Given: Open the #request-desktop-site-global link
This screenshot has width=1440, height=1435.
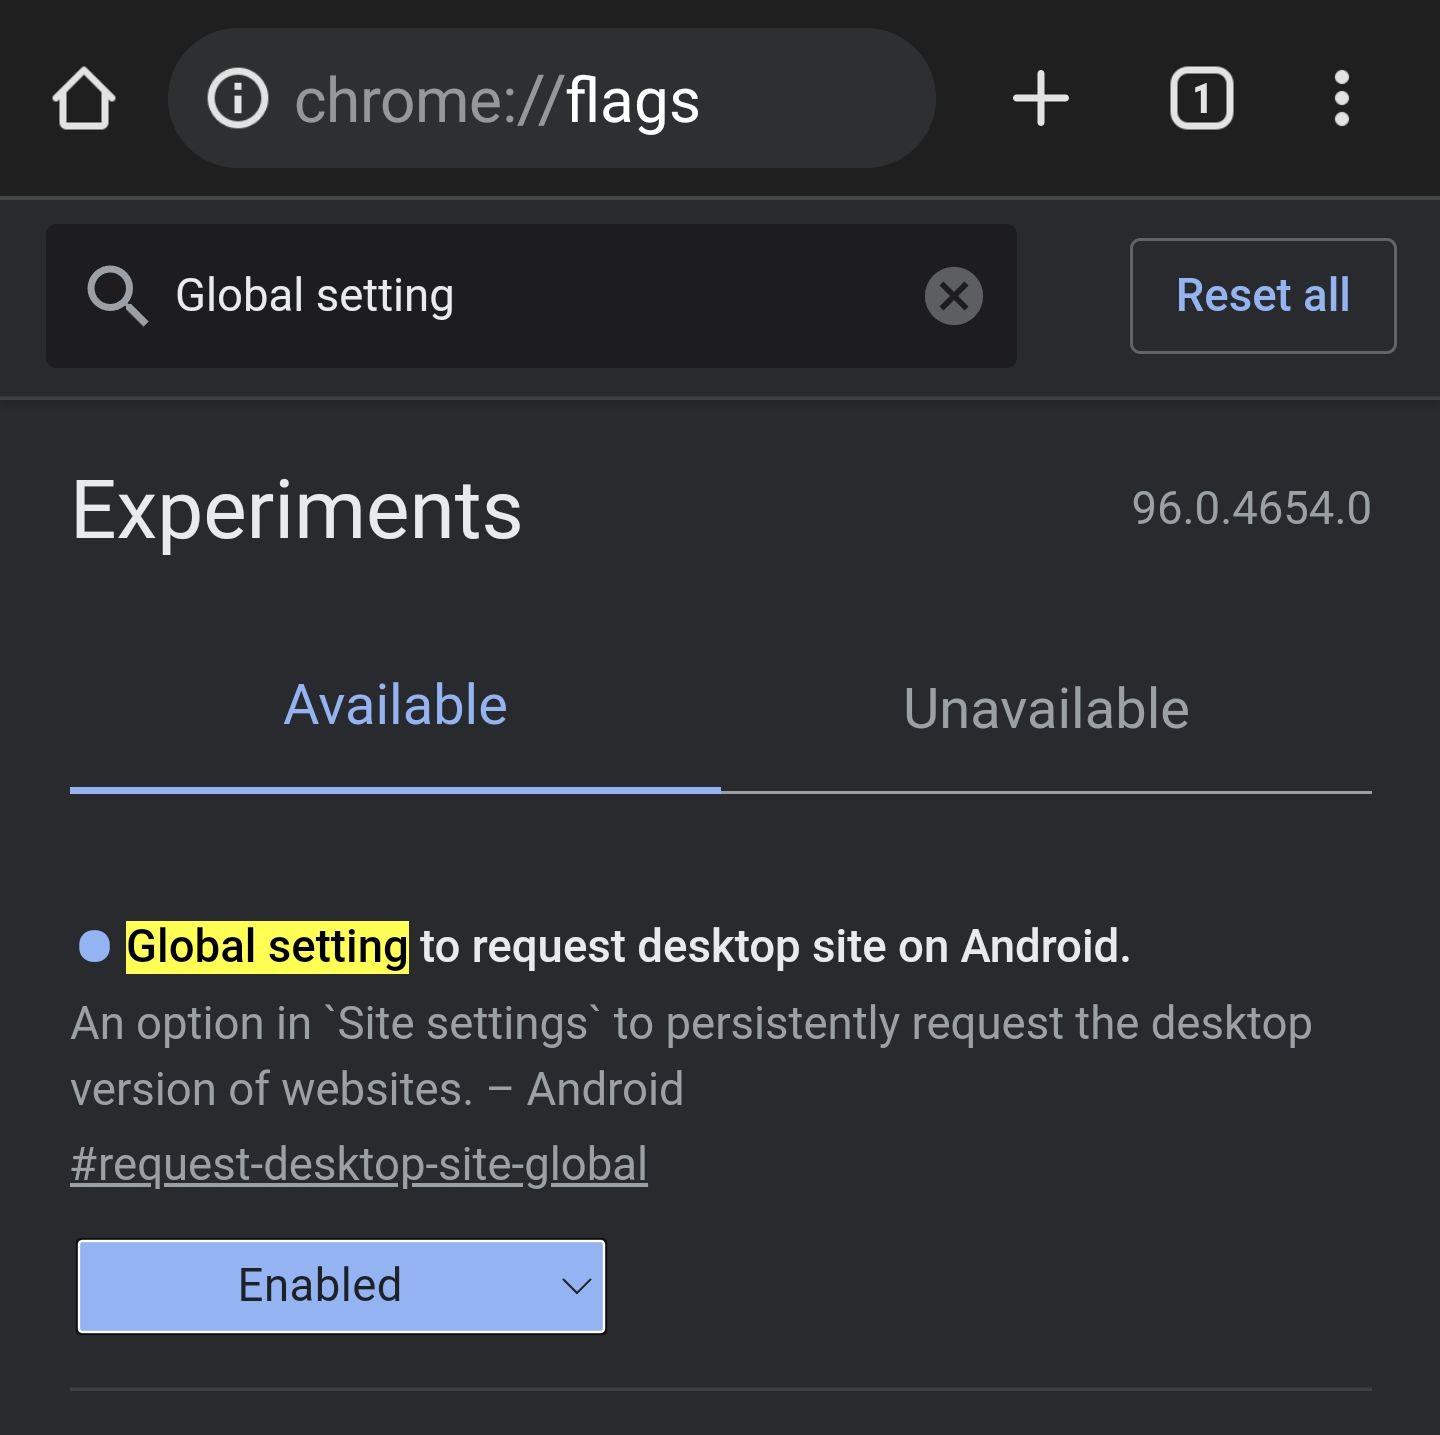Looking at the screenshot, I should [x=358, y=1163].
